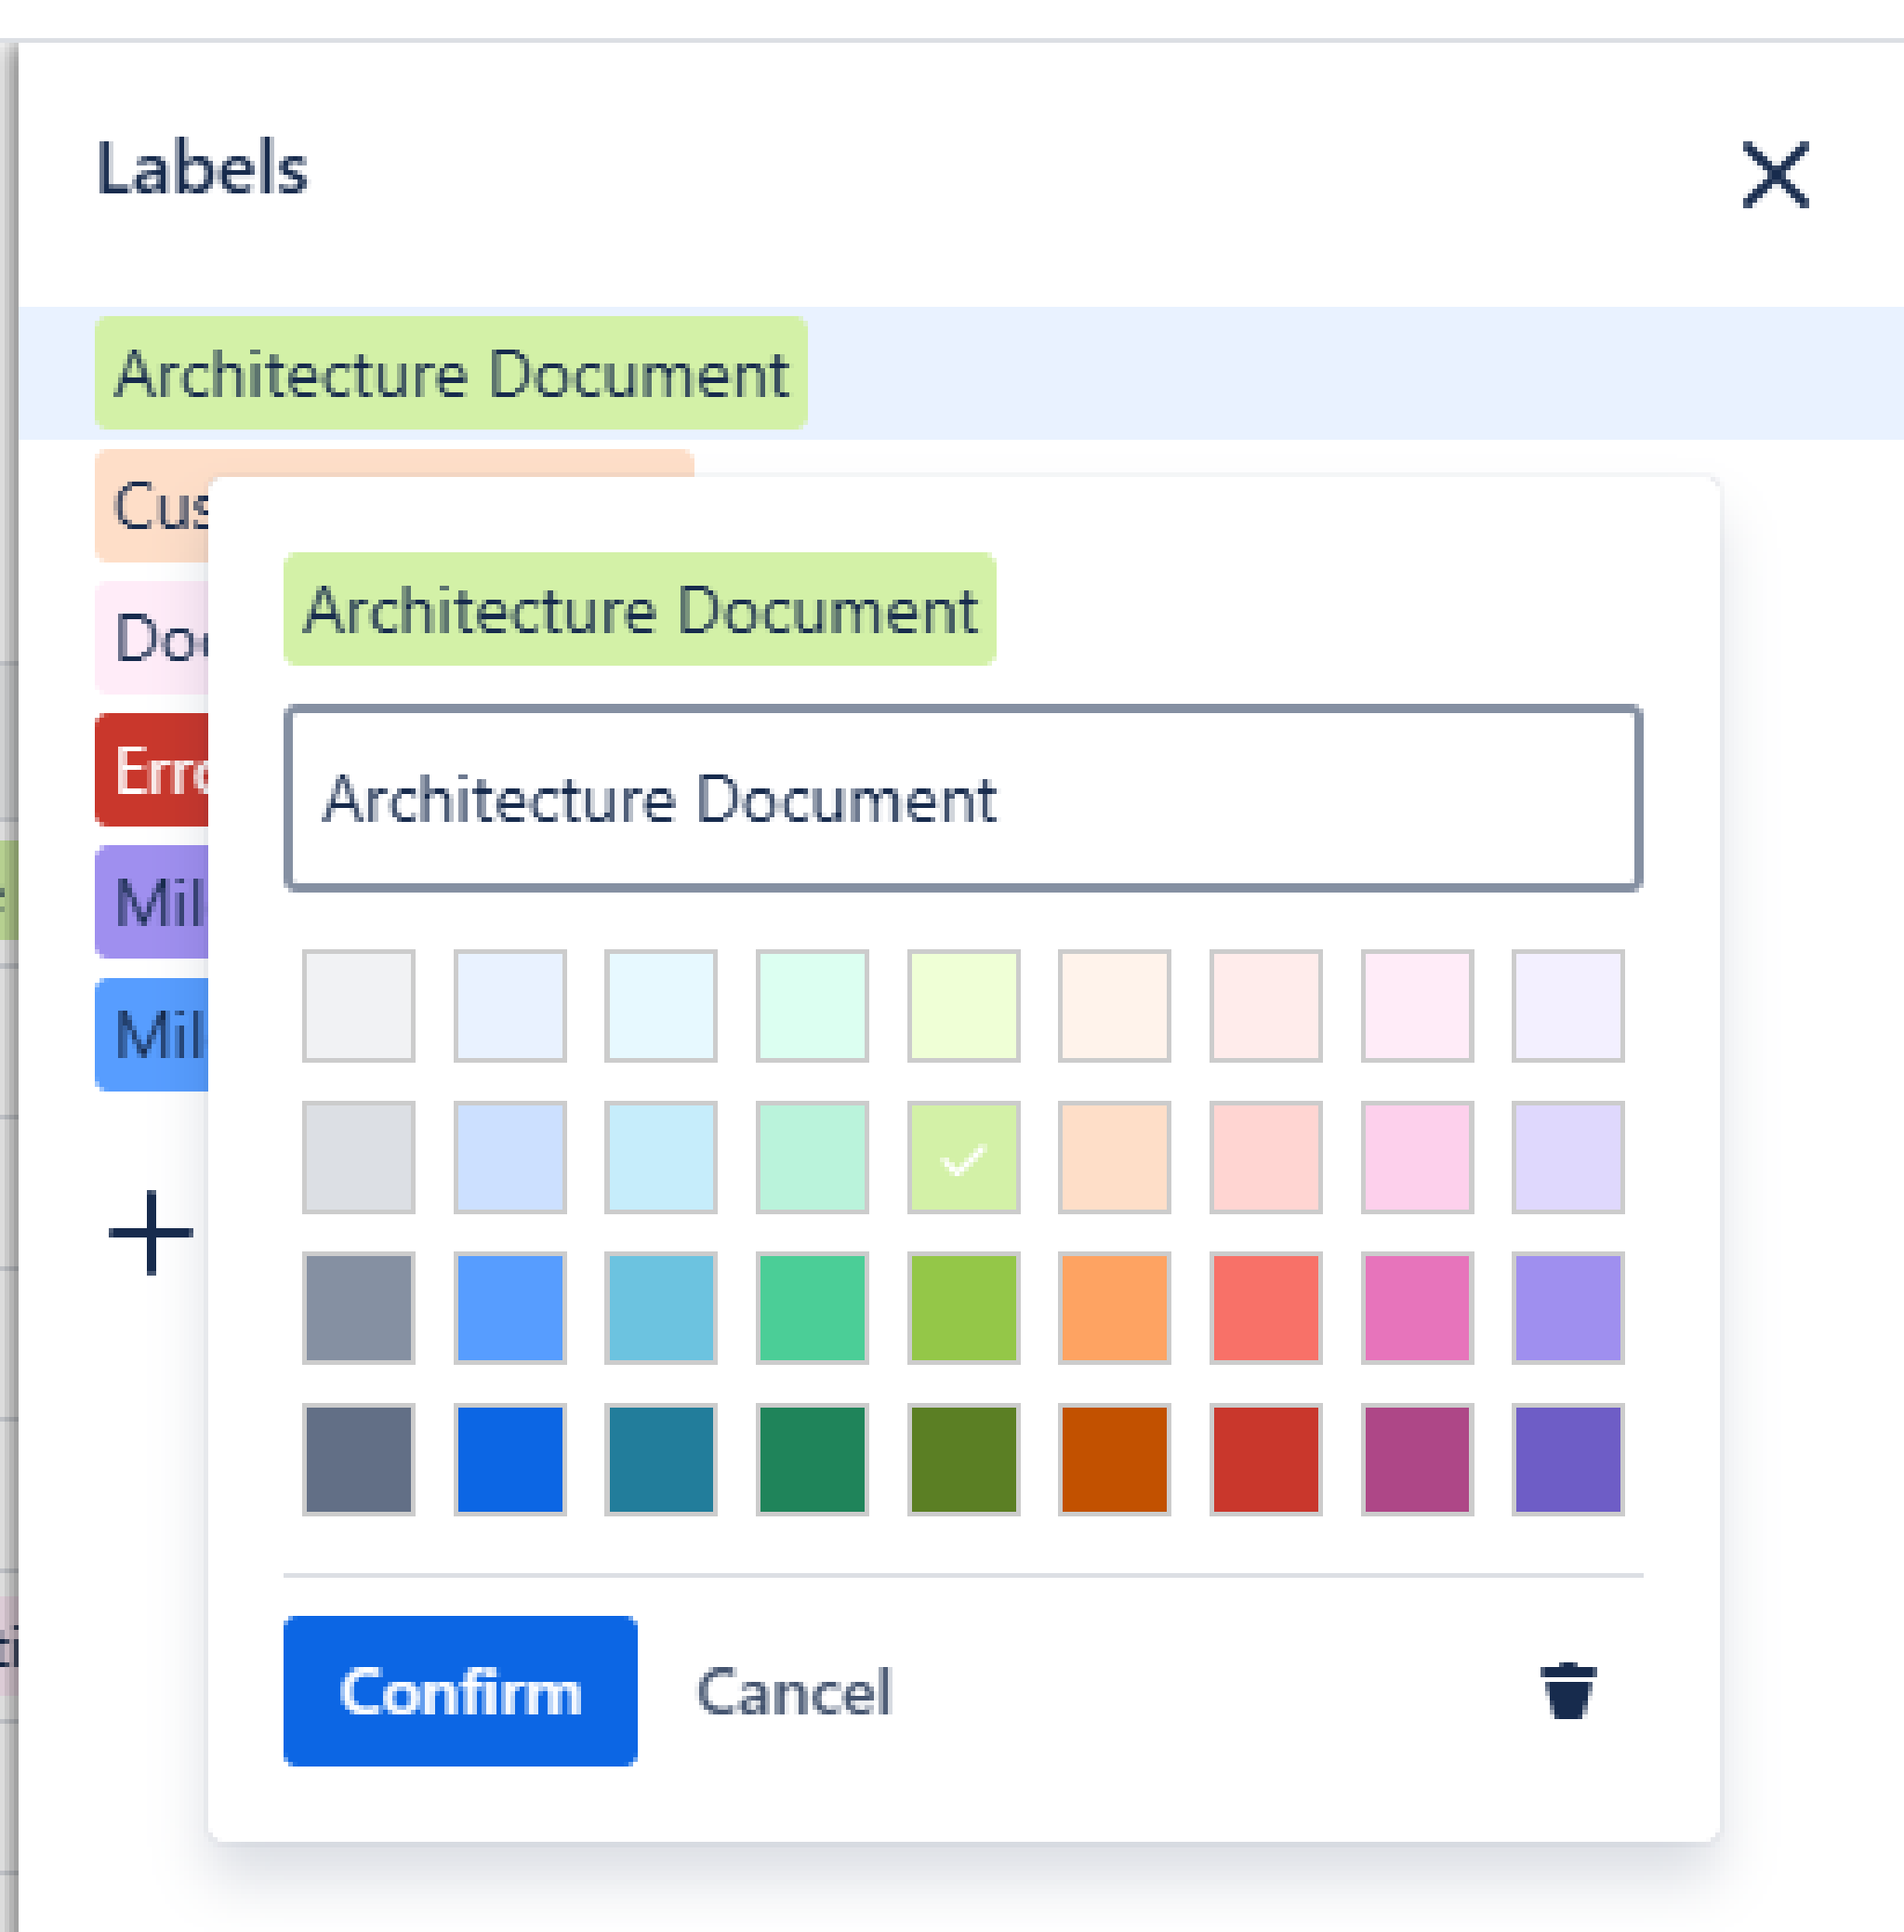Pick the dark red color swatch
The height and width of the screenshot is (1932, 1904).
click(1265, 1459)
